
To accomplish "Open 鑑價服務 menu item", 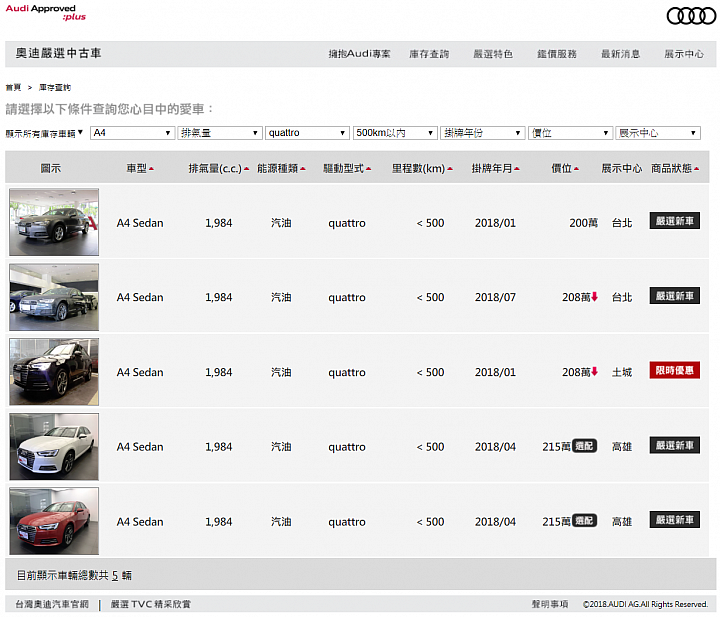I will [557, 54].
